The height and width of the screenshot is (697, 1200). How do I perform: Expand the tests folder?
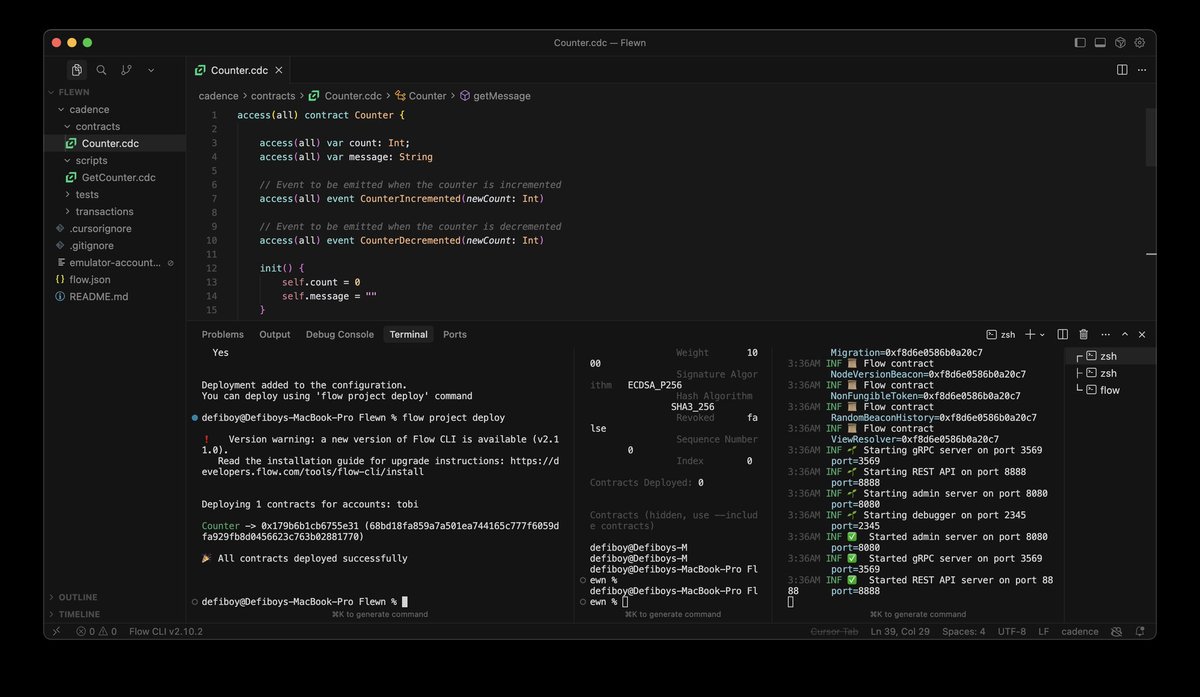pos(88,194)
